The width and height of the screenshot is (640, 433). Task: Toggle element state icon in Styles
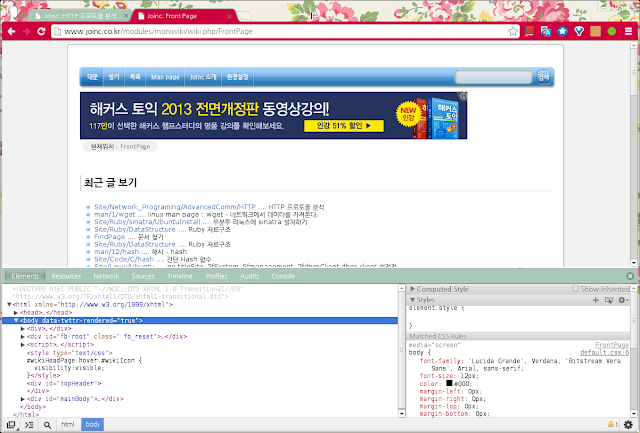click(x=609, y=300)
